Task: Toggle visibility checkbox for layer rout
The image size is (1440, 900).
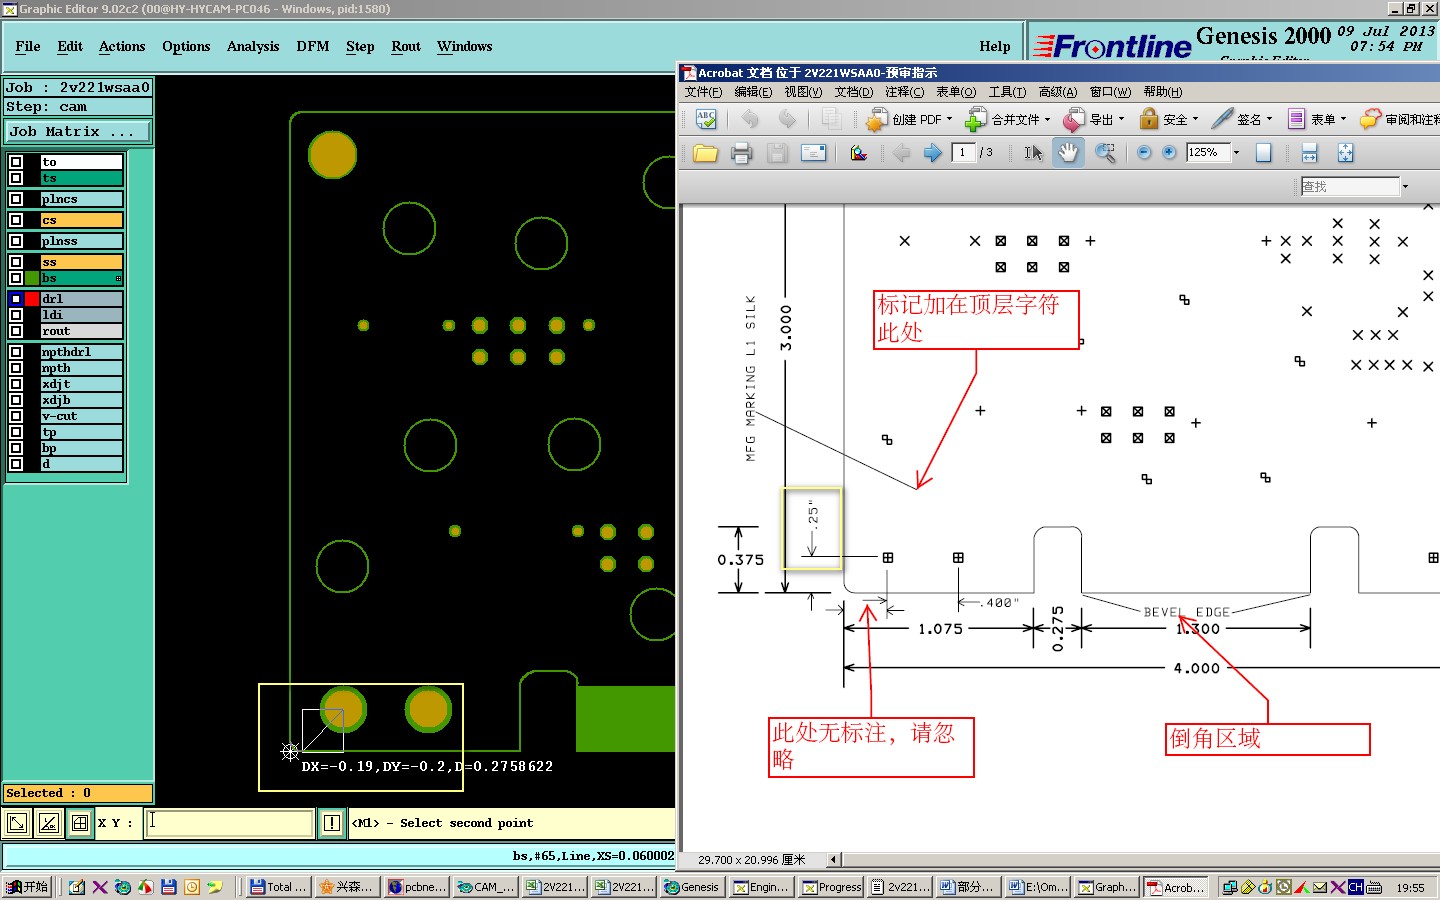Action: 16,331
